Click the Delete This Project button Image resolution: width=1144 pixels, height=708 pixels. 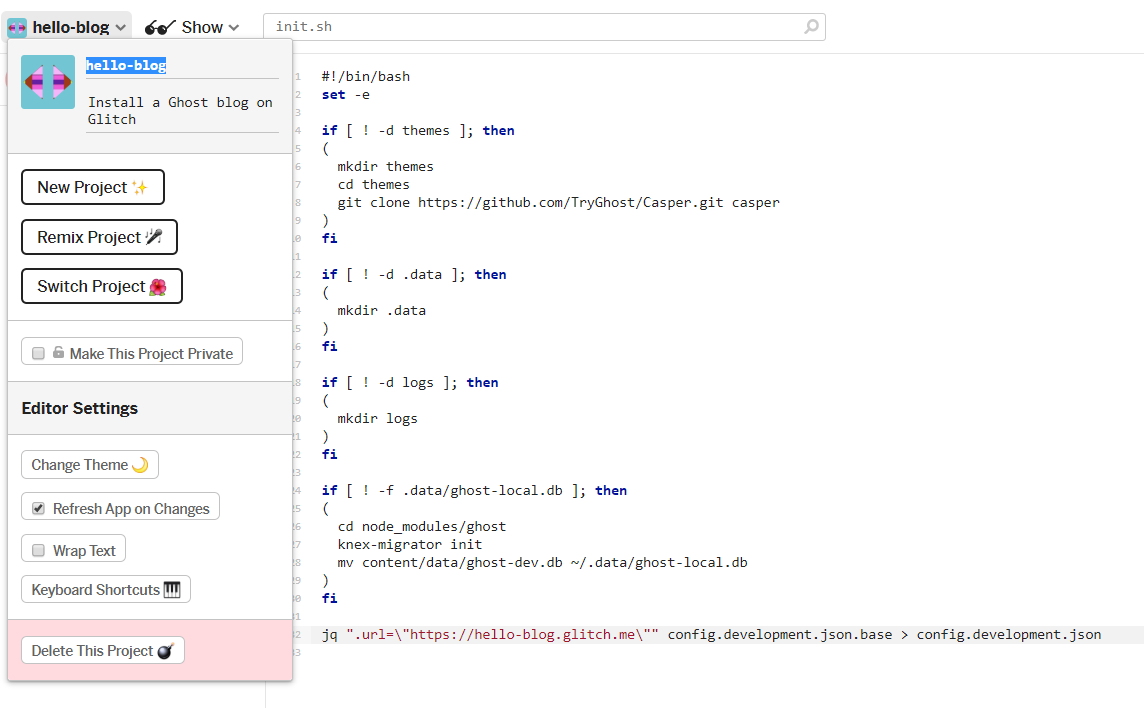(x=103, y=650)
